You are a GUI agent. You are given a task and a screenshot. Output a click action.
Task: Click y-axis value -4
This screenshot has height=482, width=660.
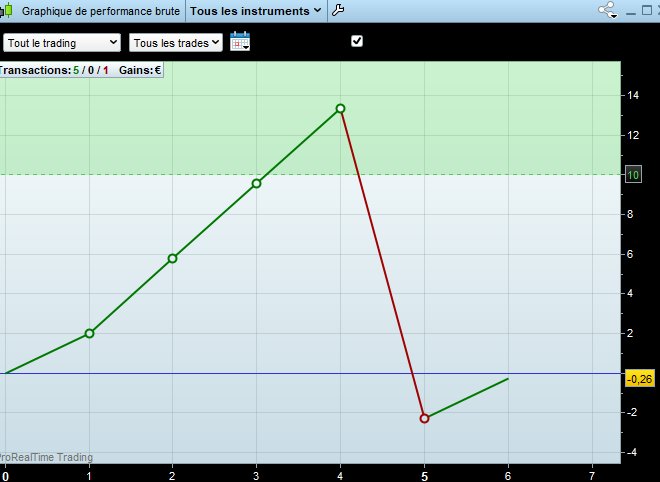(x=631, y=453)
